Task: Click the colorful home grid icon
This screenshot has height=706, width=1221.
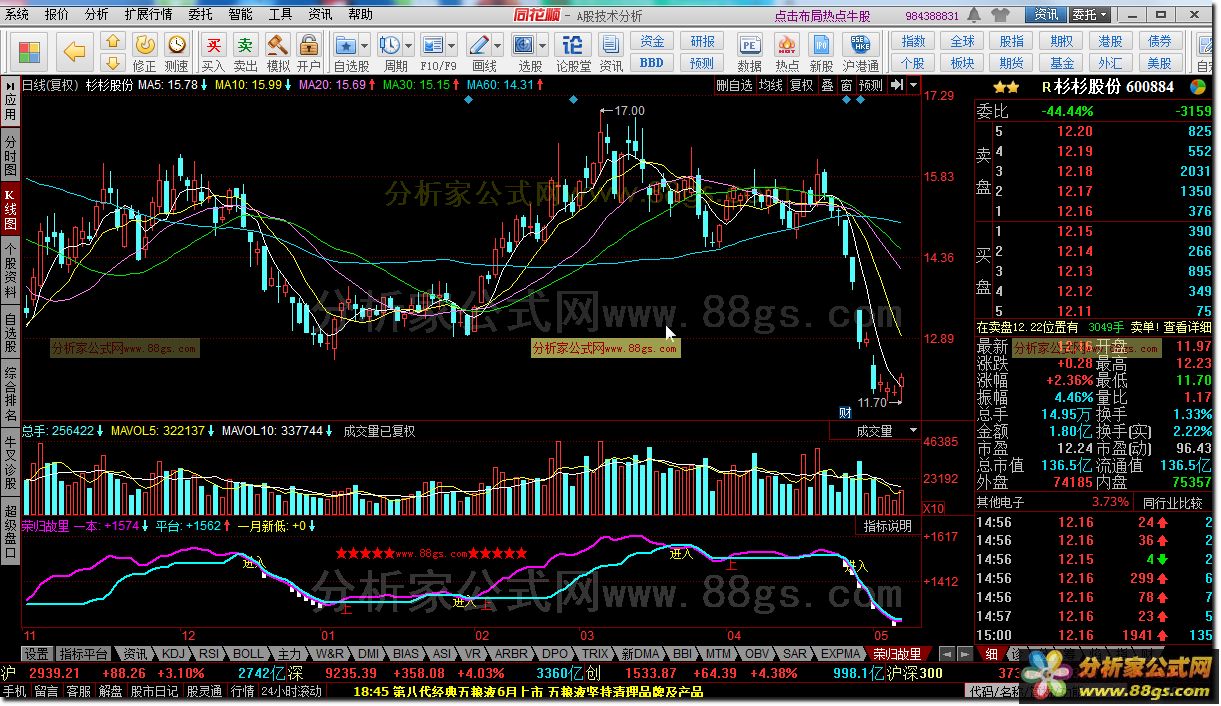Action: coord(30,52)
